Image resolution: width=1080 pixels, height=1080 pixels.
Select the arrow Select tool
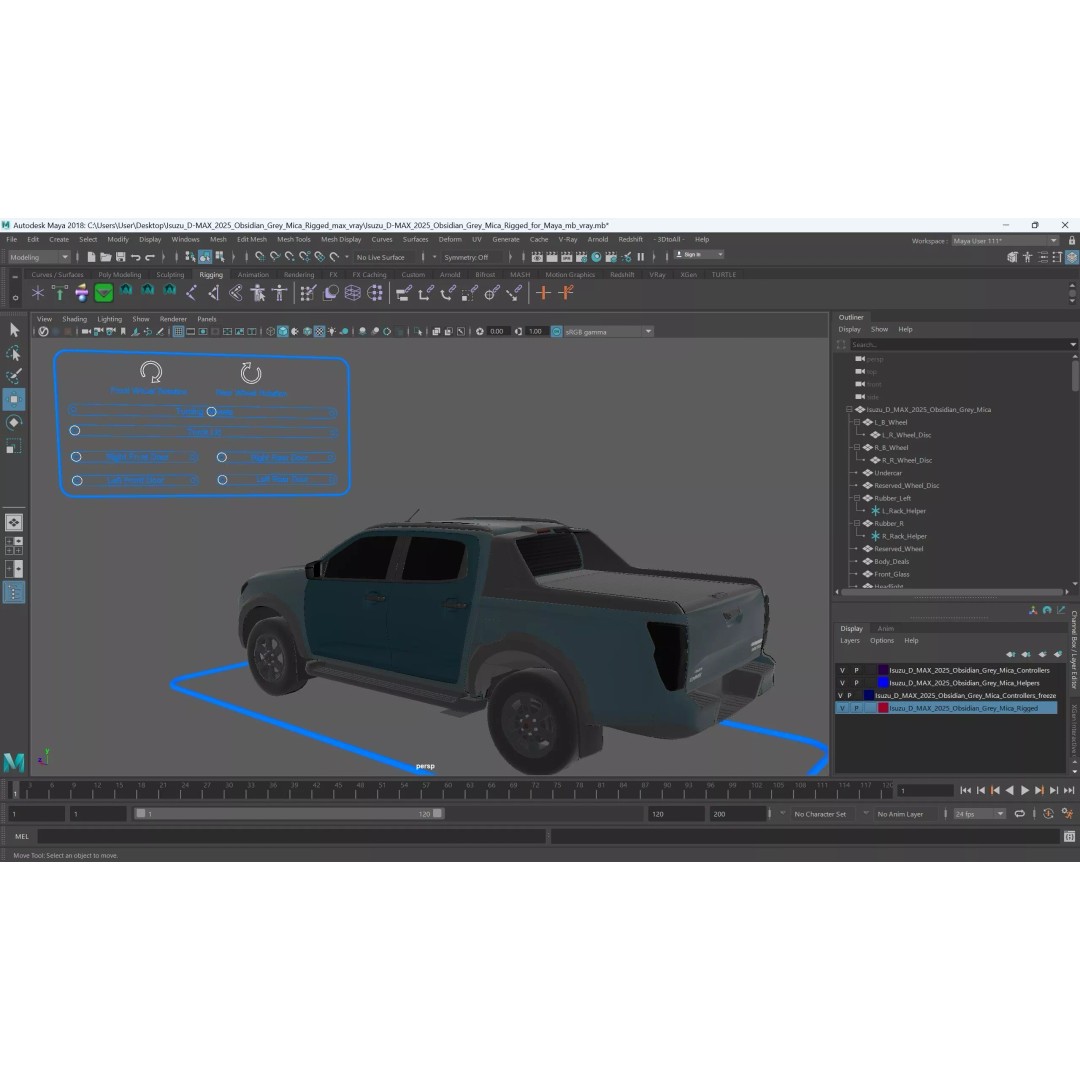[14, 331]
